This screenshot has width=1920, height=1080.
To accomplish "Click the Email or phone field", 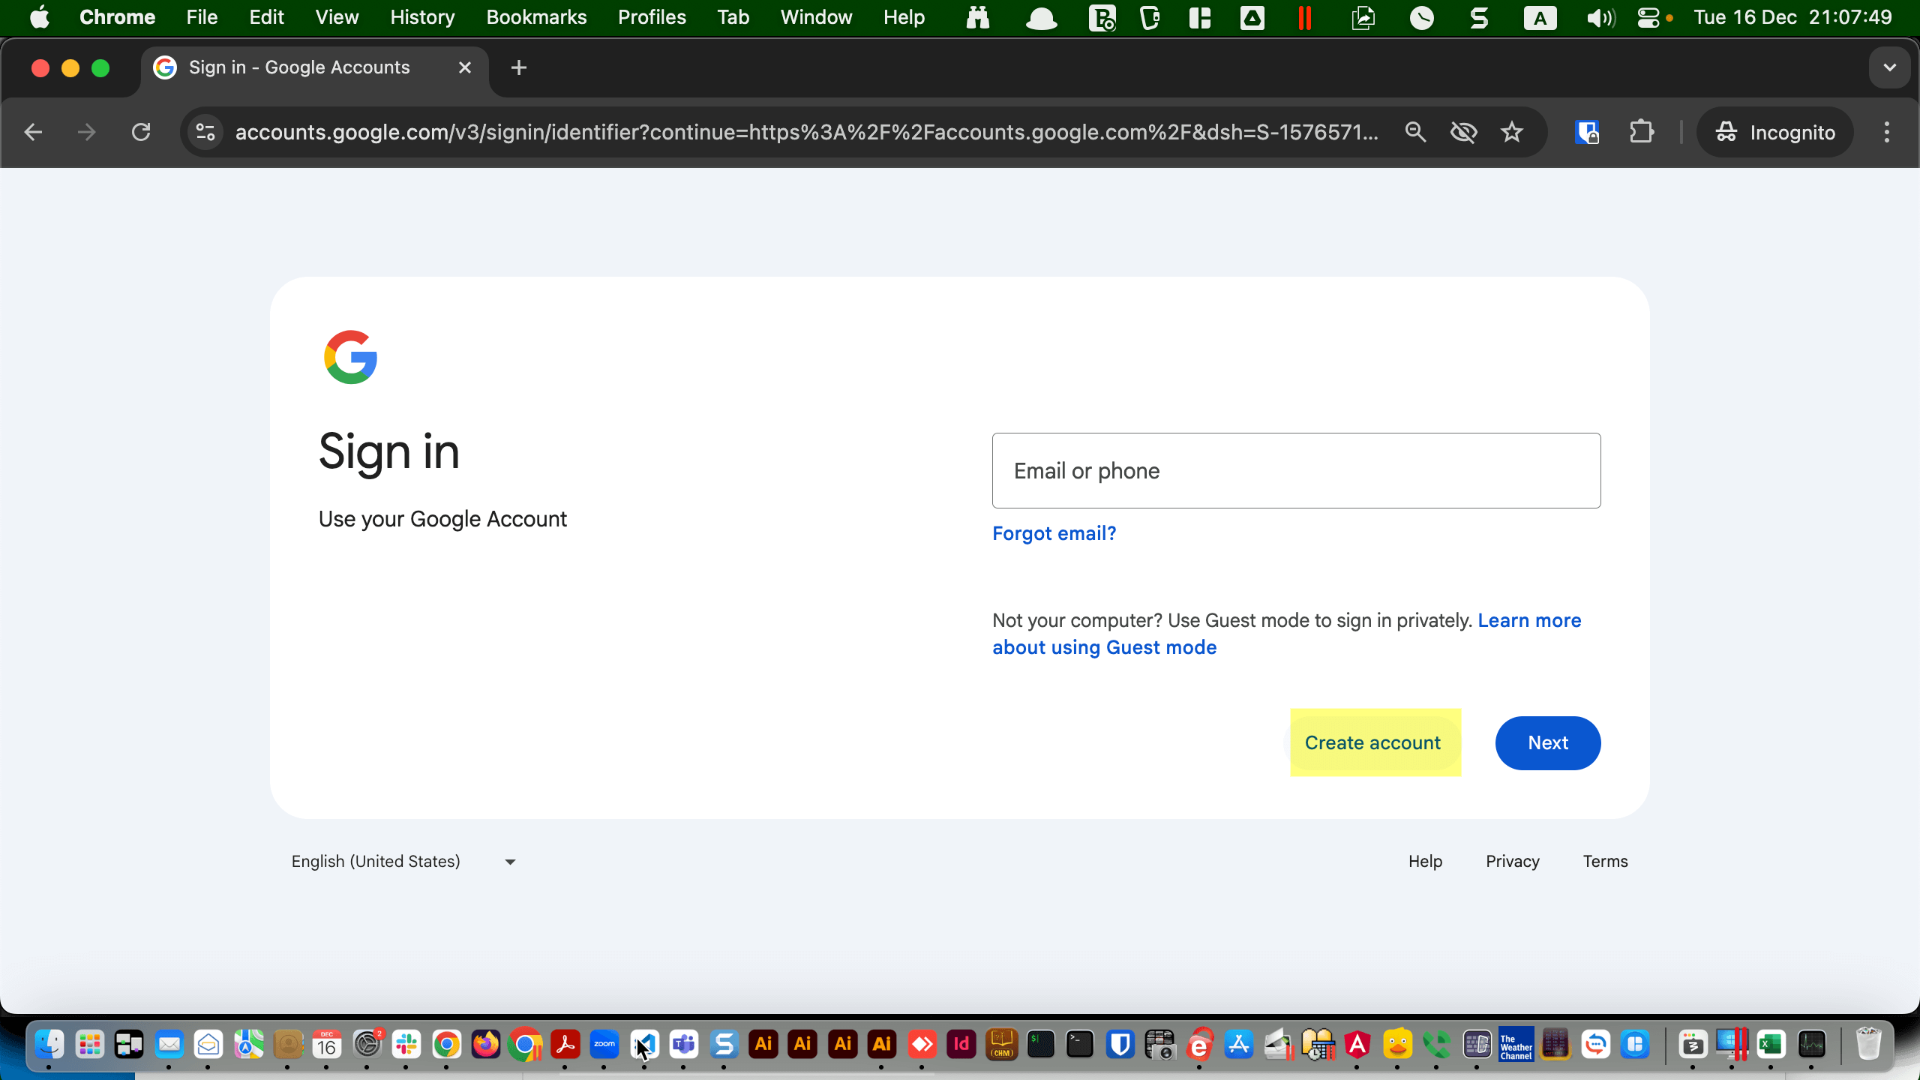I will (1295, 470).
